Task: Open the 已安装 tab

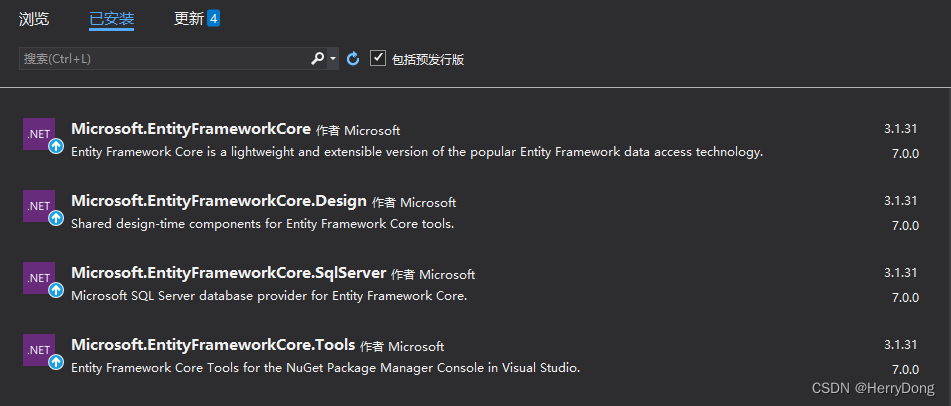Action: (x=112, y=19)
